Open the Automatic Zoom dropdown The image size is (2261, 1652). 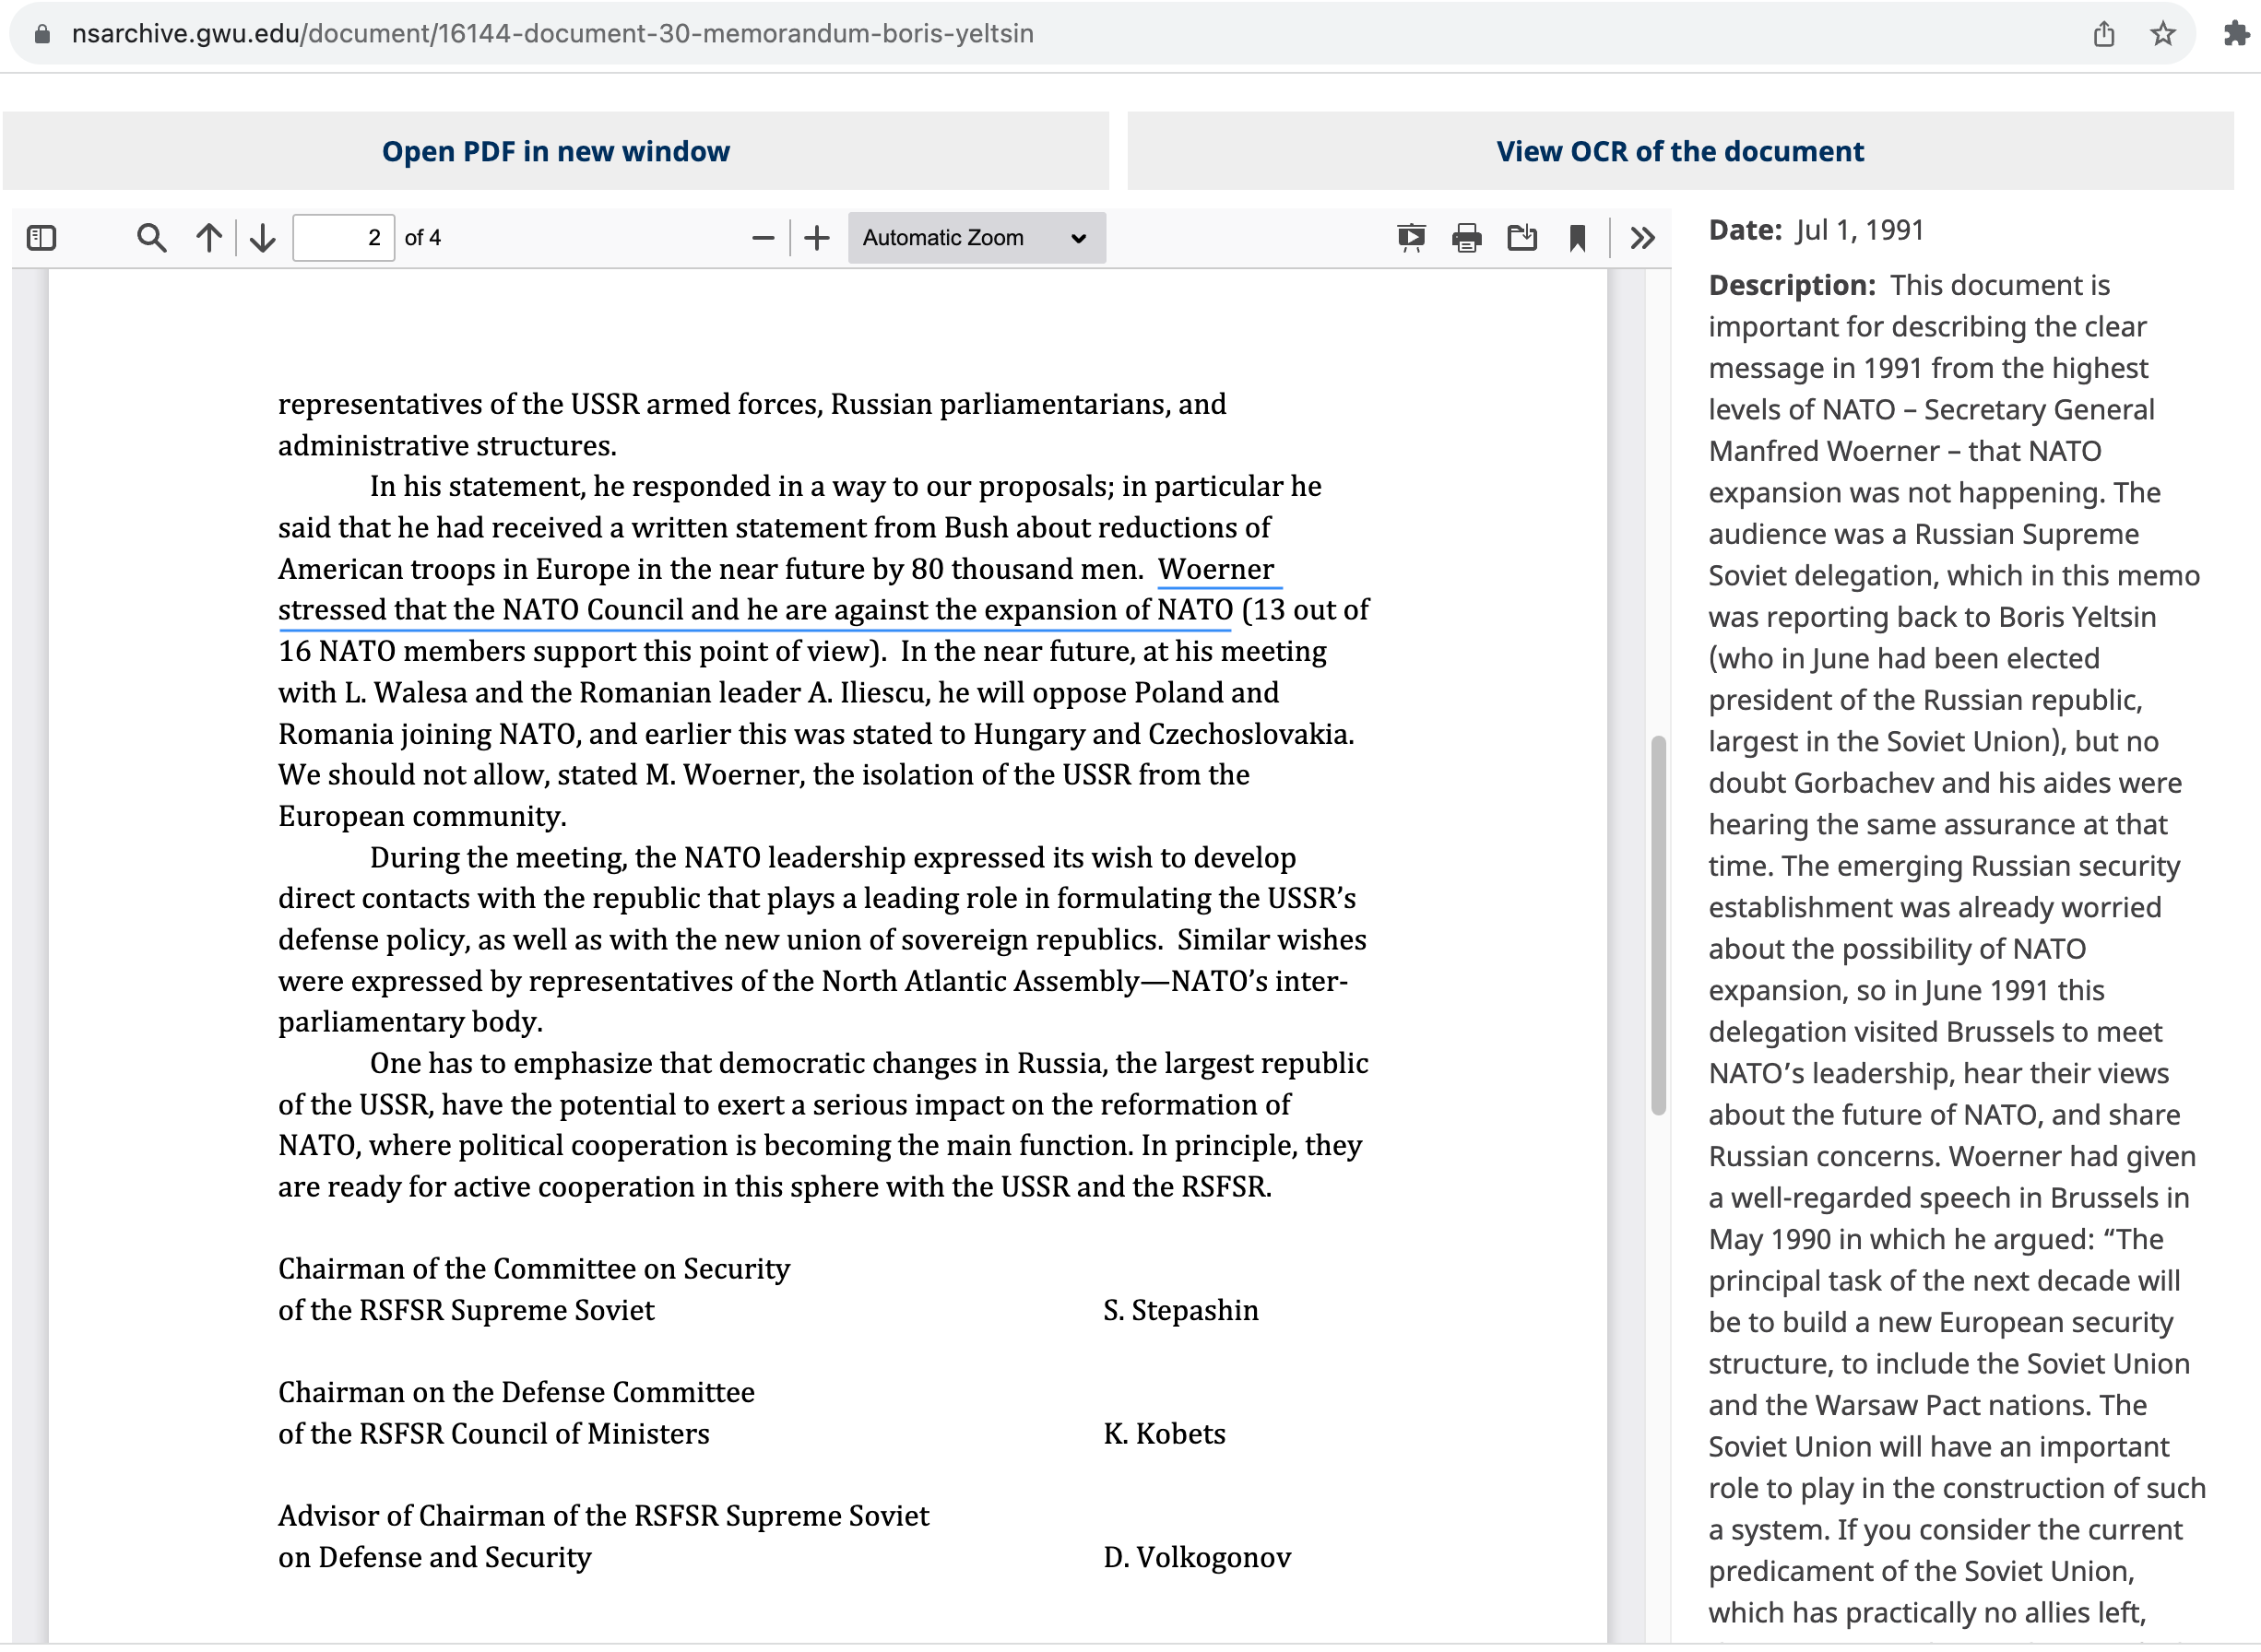pos(976,238)
